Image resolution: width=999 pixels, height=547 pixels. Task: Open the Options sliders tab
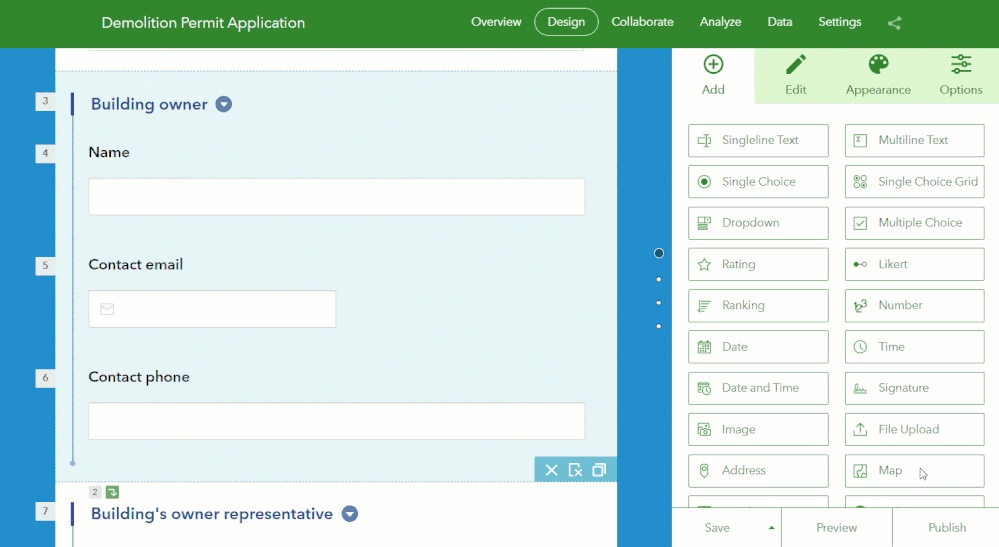960,75
